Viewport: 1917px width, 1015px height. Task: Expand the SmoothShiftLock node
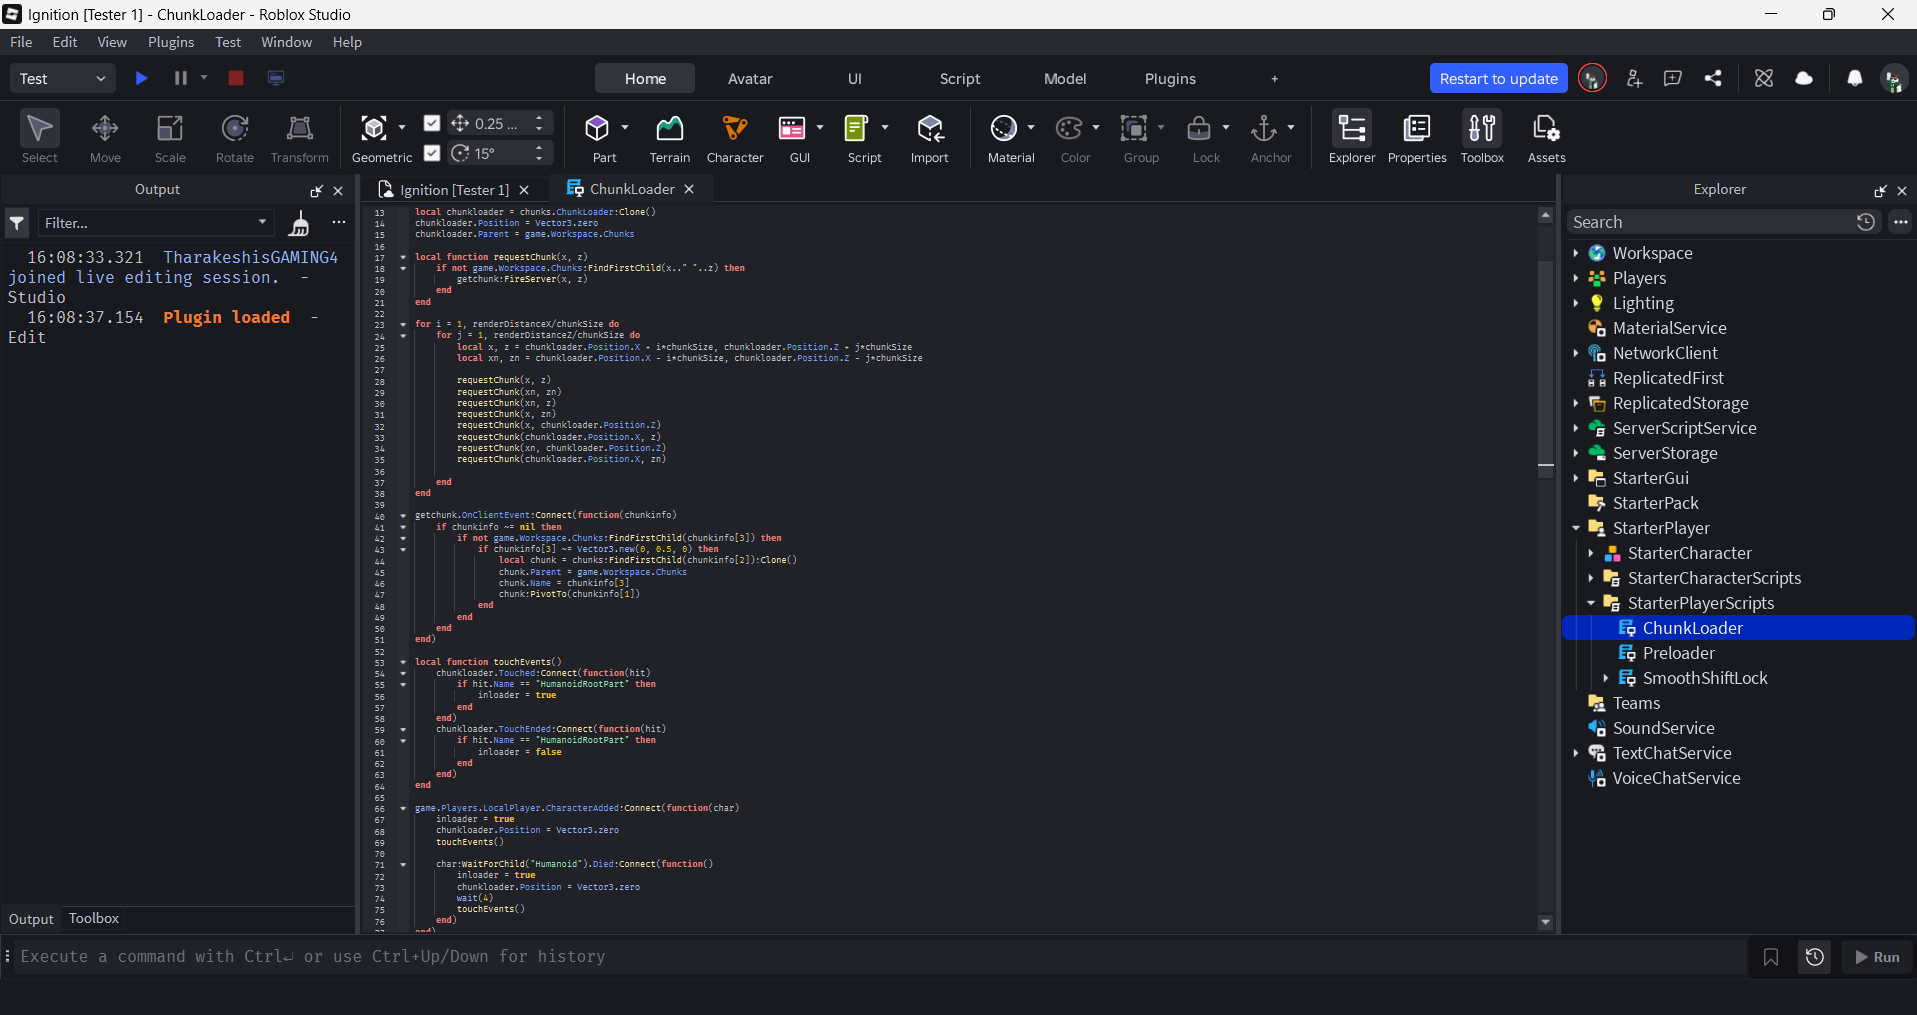(x=1606, y=678)
